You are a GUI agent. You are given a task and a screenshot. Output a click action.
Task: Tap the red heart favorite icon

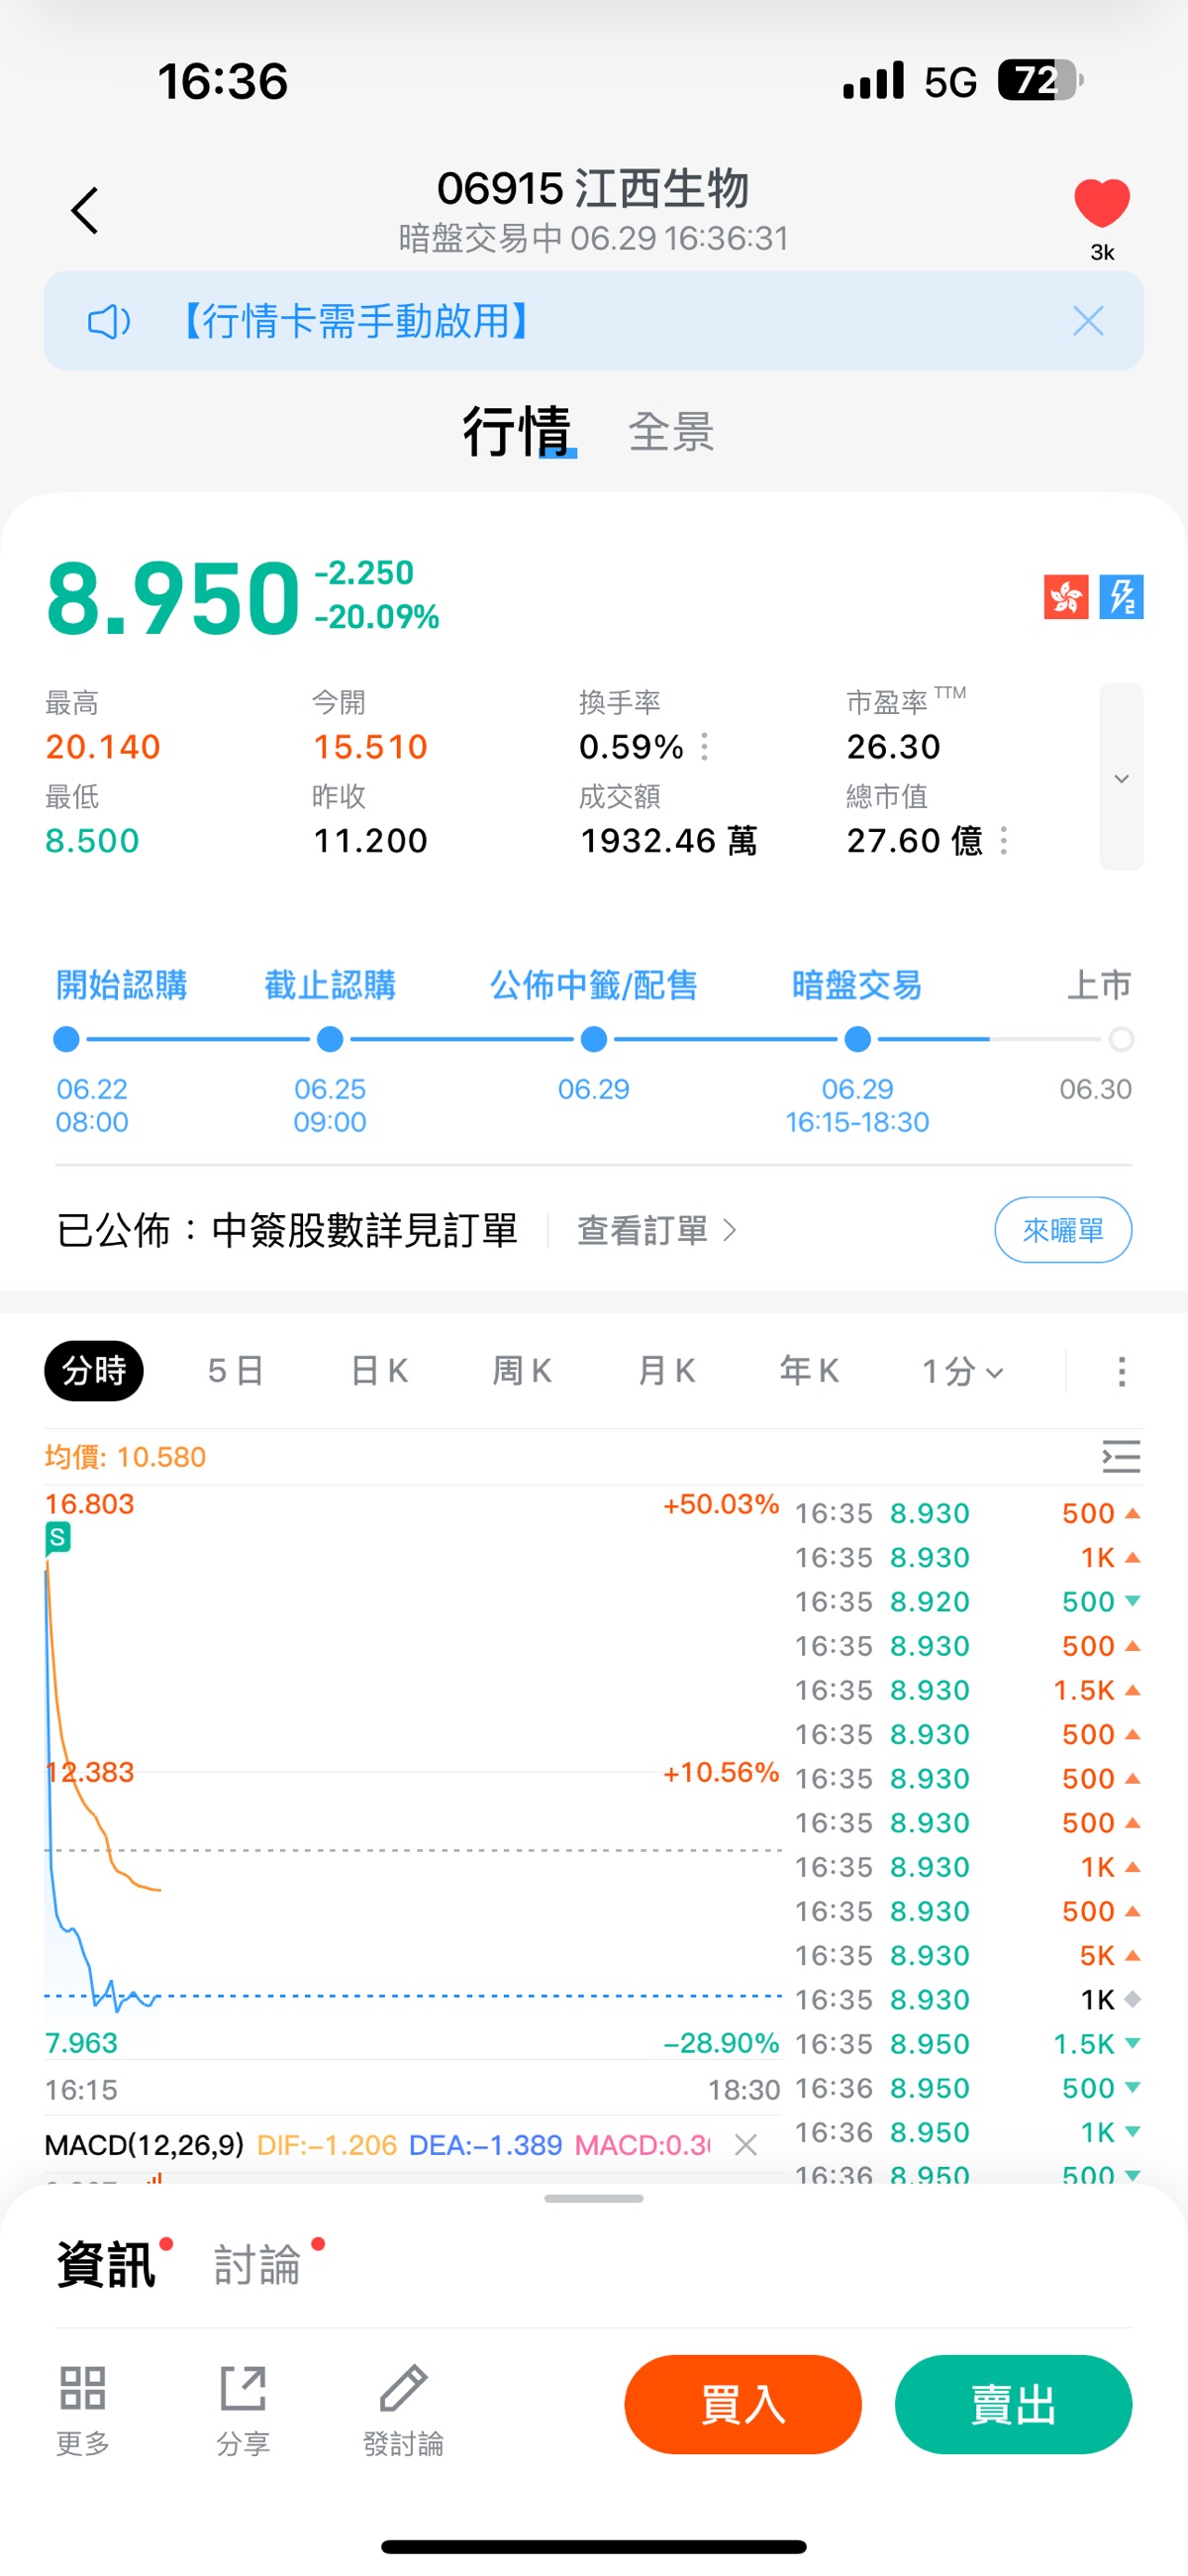coord(1101,203)
